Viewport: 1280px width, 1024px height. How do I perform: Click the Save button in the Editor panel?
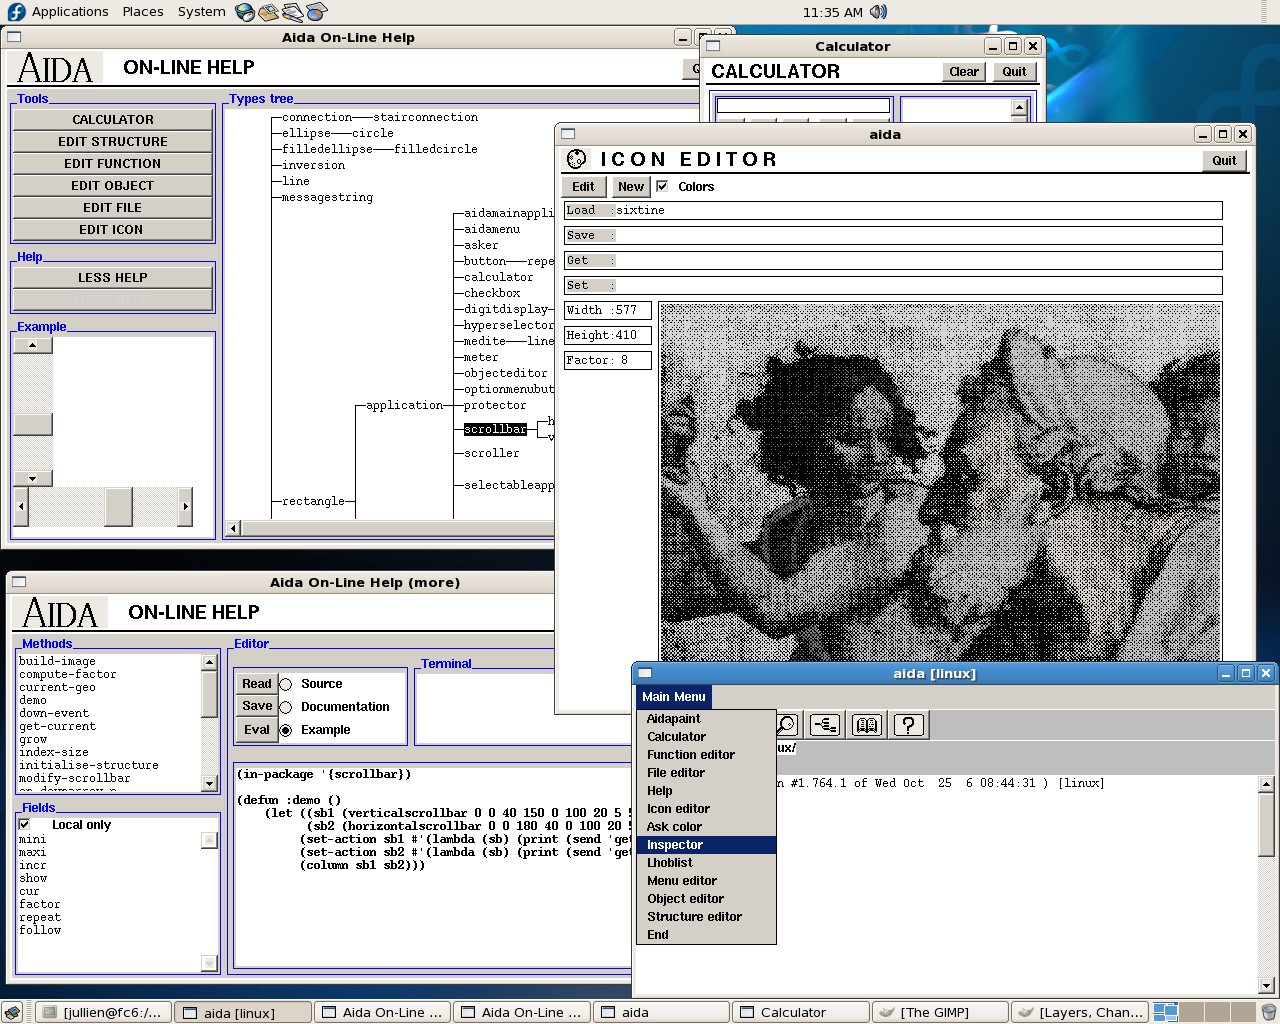click(x=257, y=707)
